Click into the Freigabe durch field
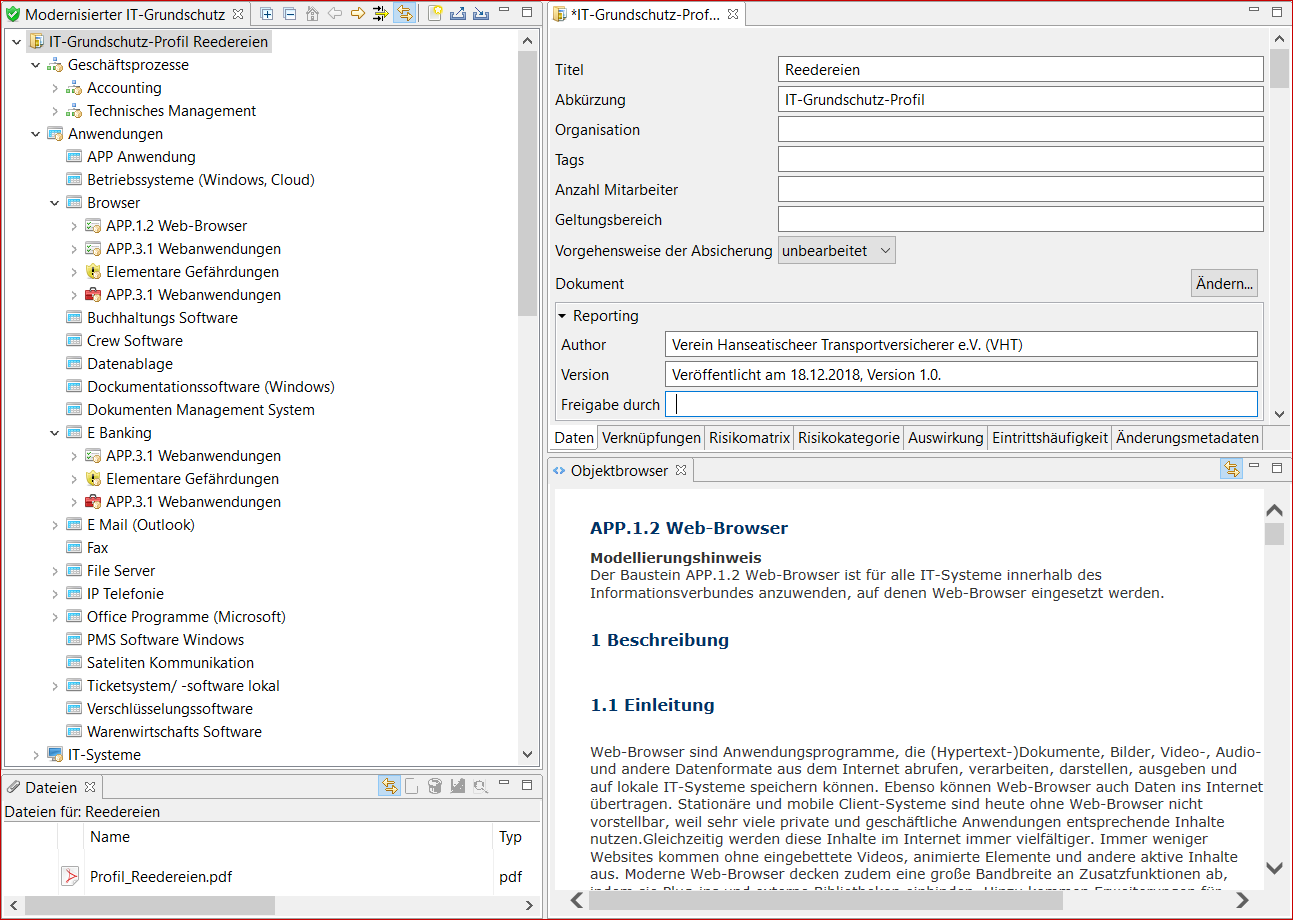Screen dimensions: 1293x920 [961, 405]
